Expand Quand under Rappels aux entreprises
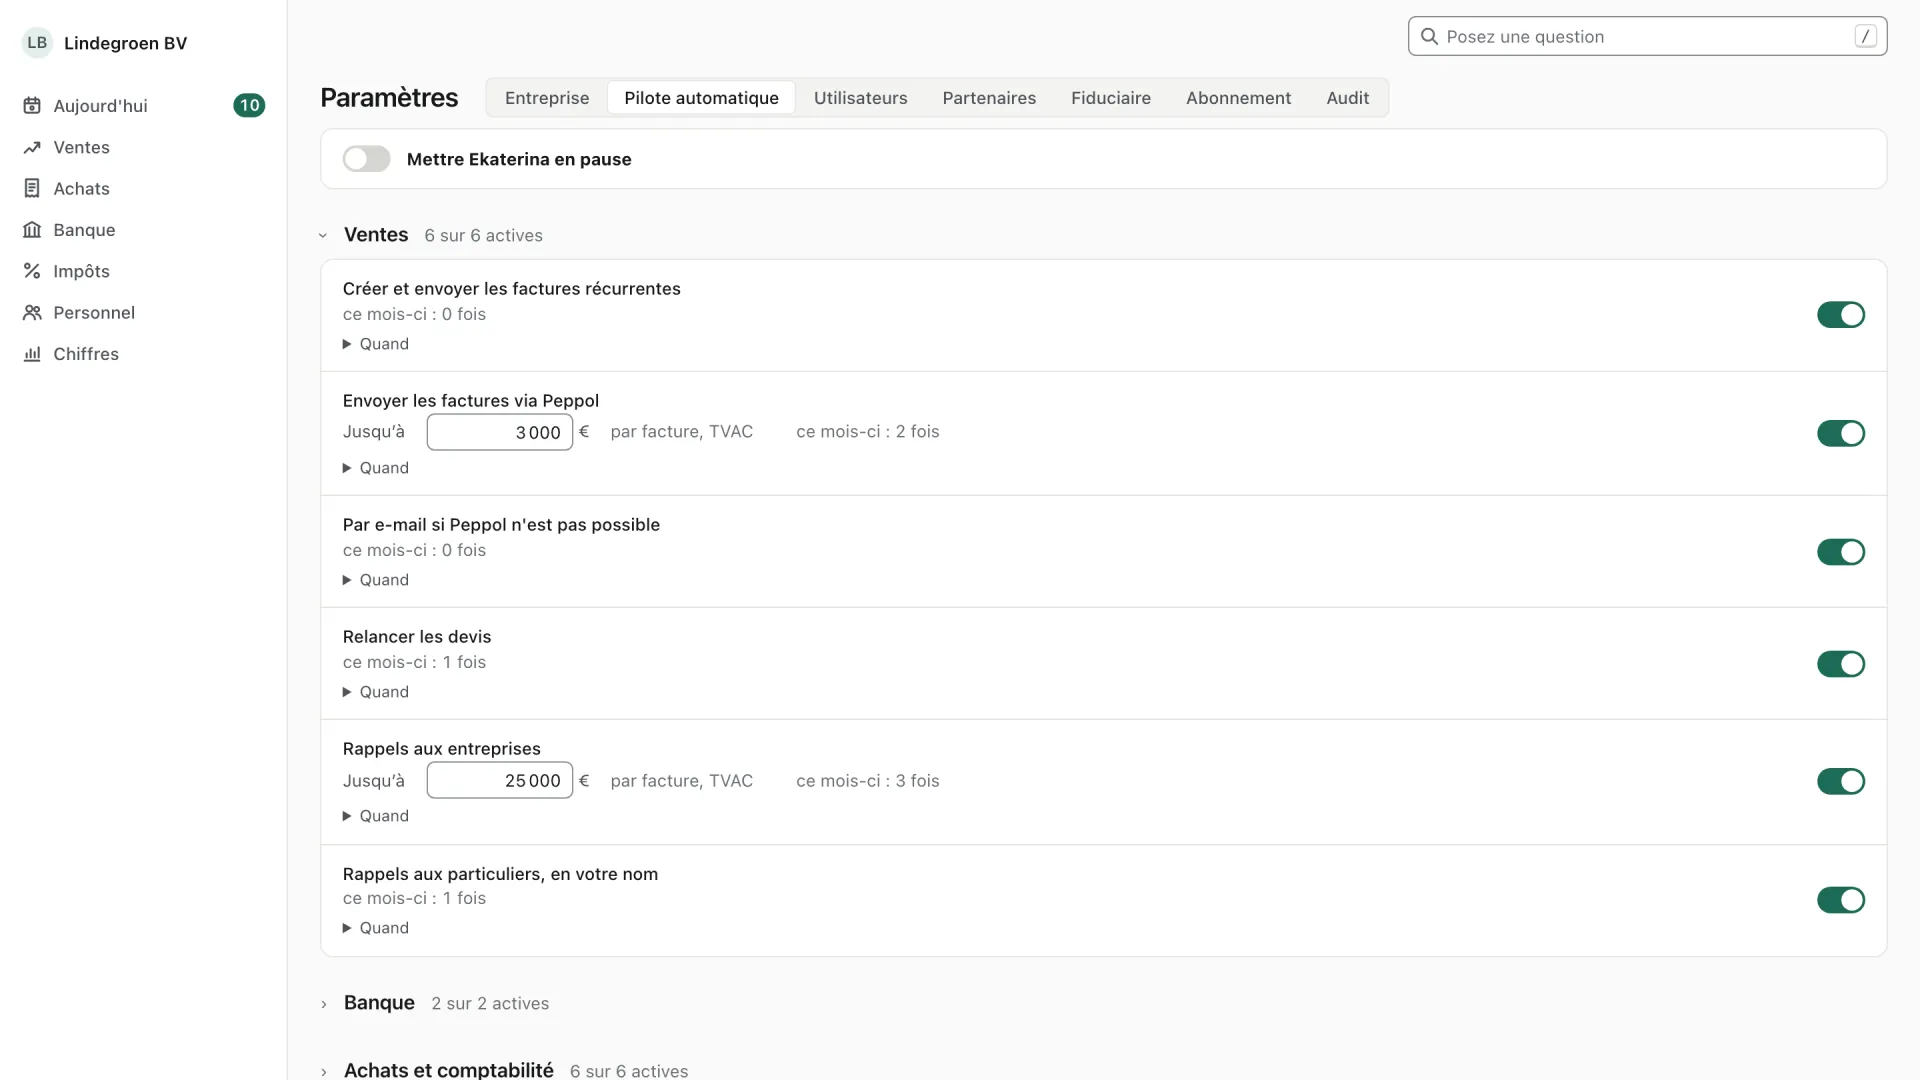Viewport: 1920px width, 1080px height. click(376, 816)
